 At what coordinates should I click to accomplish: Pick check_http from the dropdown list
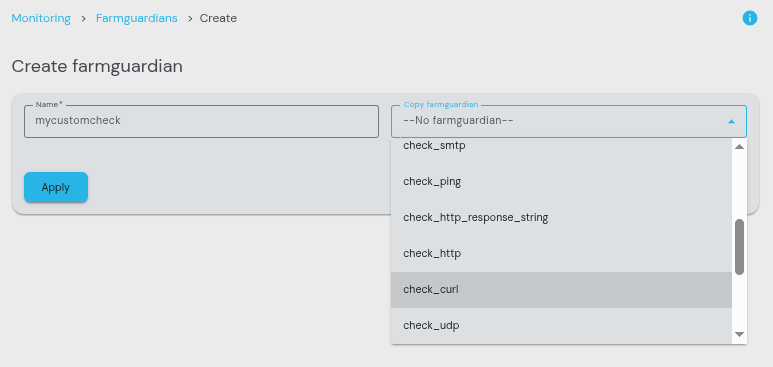pos(561,254)
